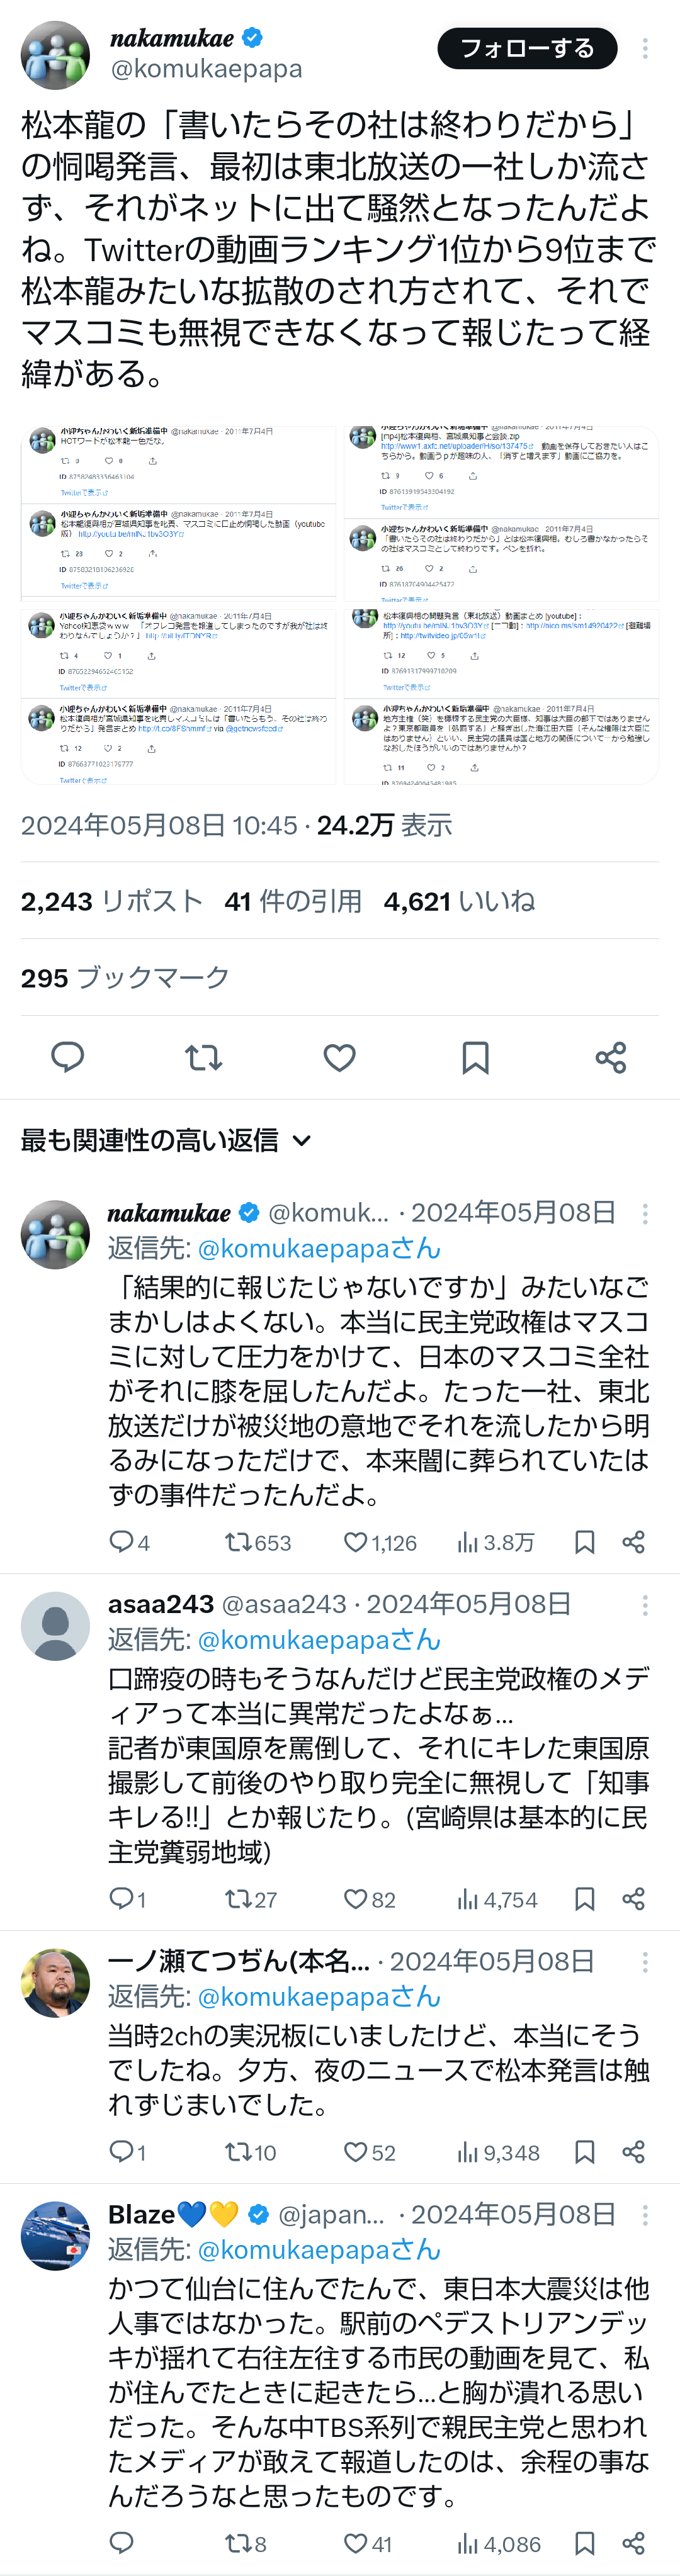Bookmark the 一ノ瀬てつぢん reply
Screen dimensions: 680x2576
pos(585,2151)
